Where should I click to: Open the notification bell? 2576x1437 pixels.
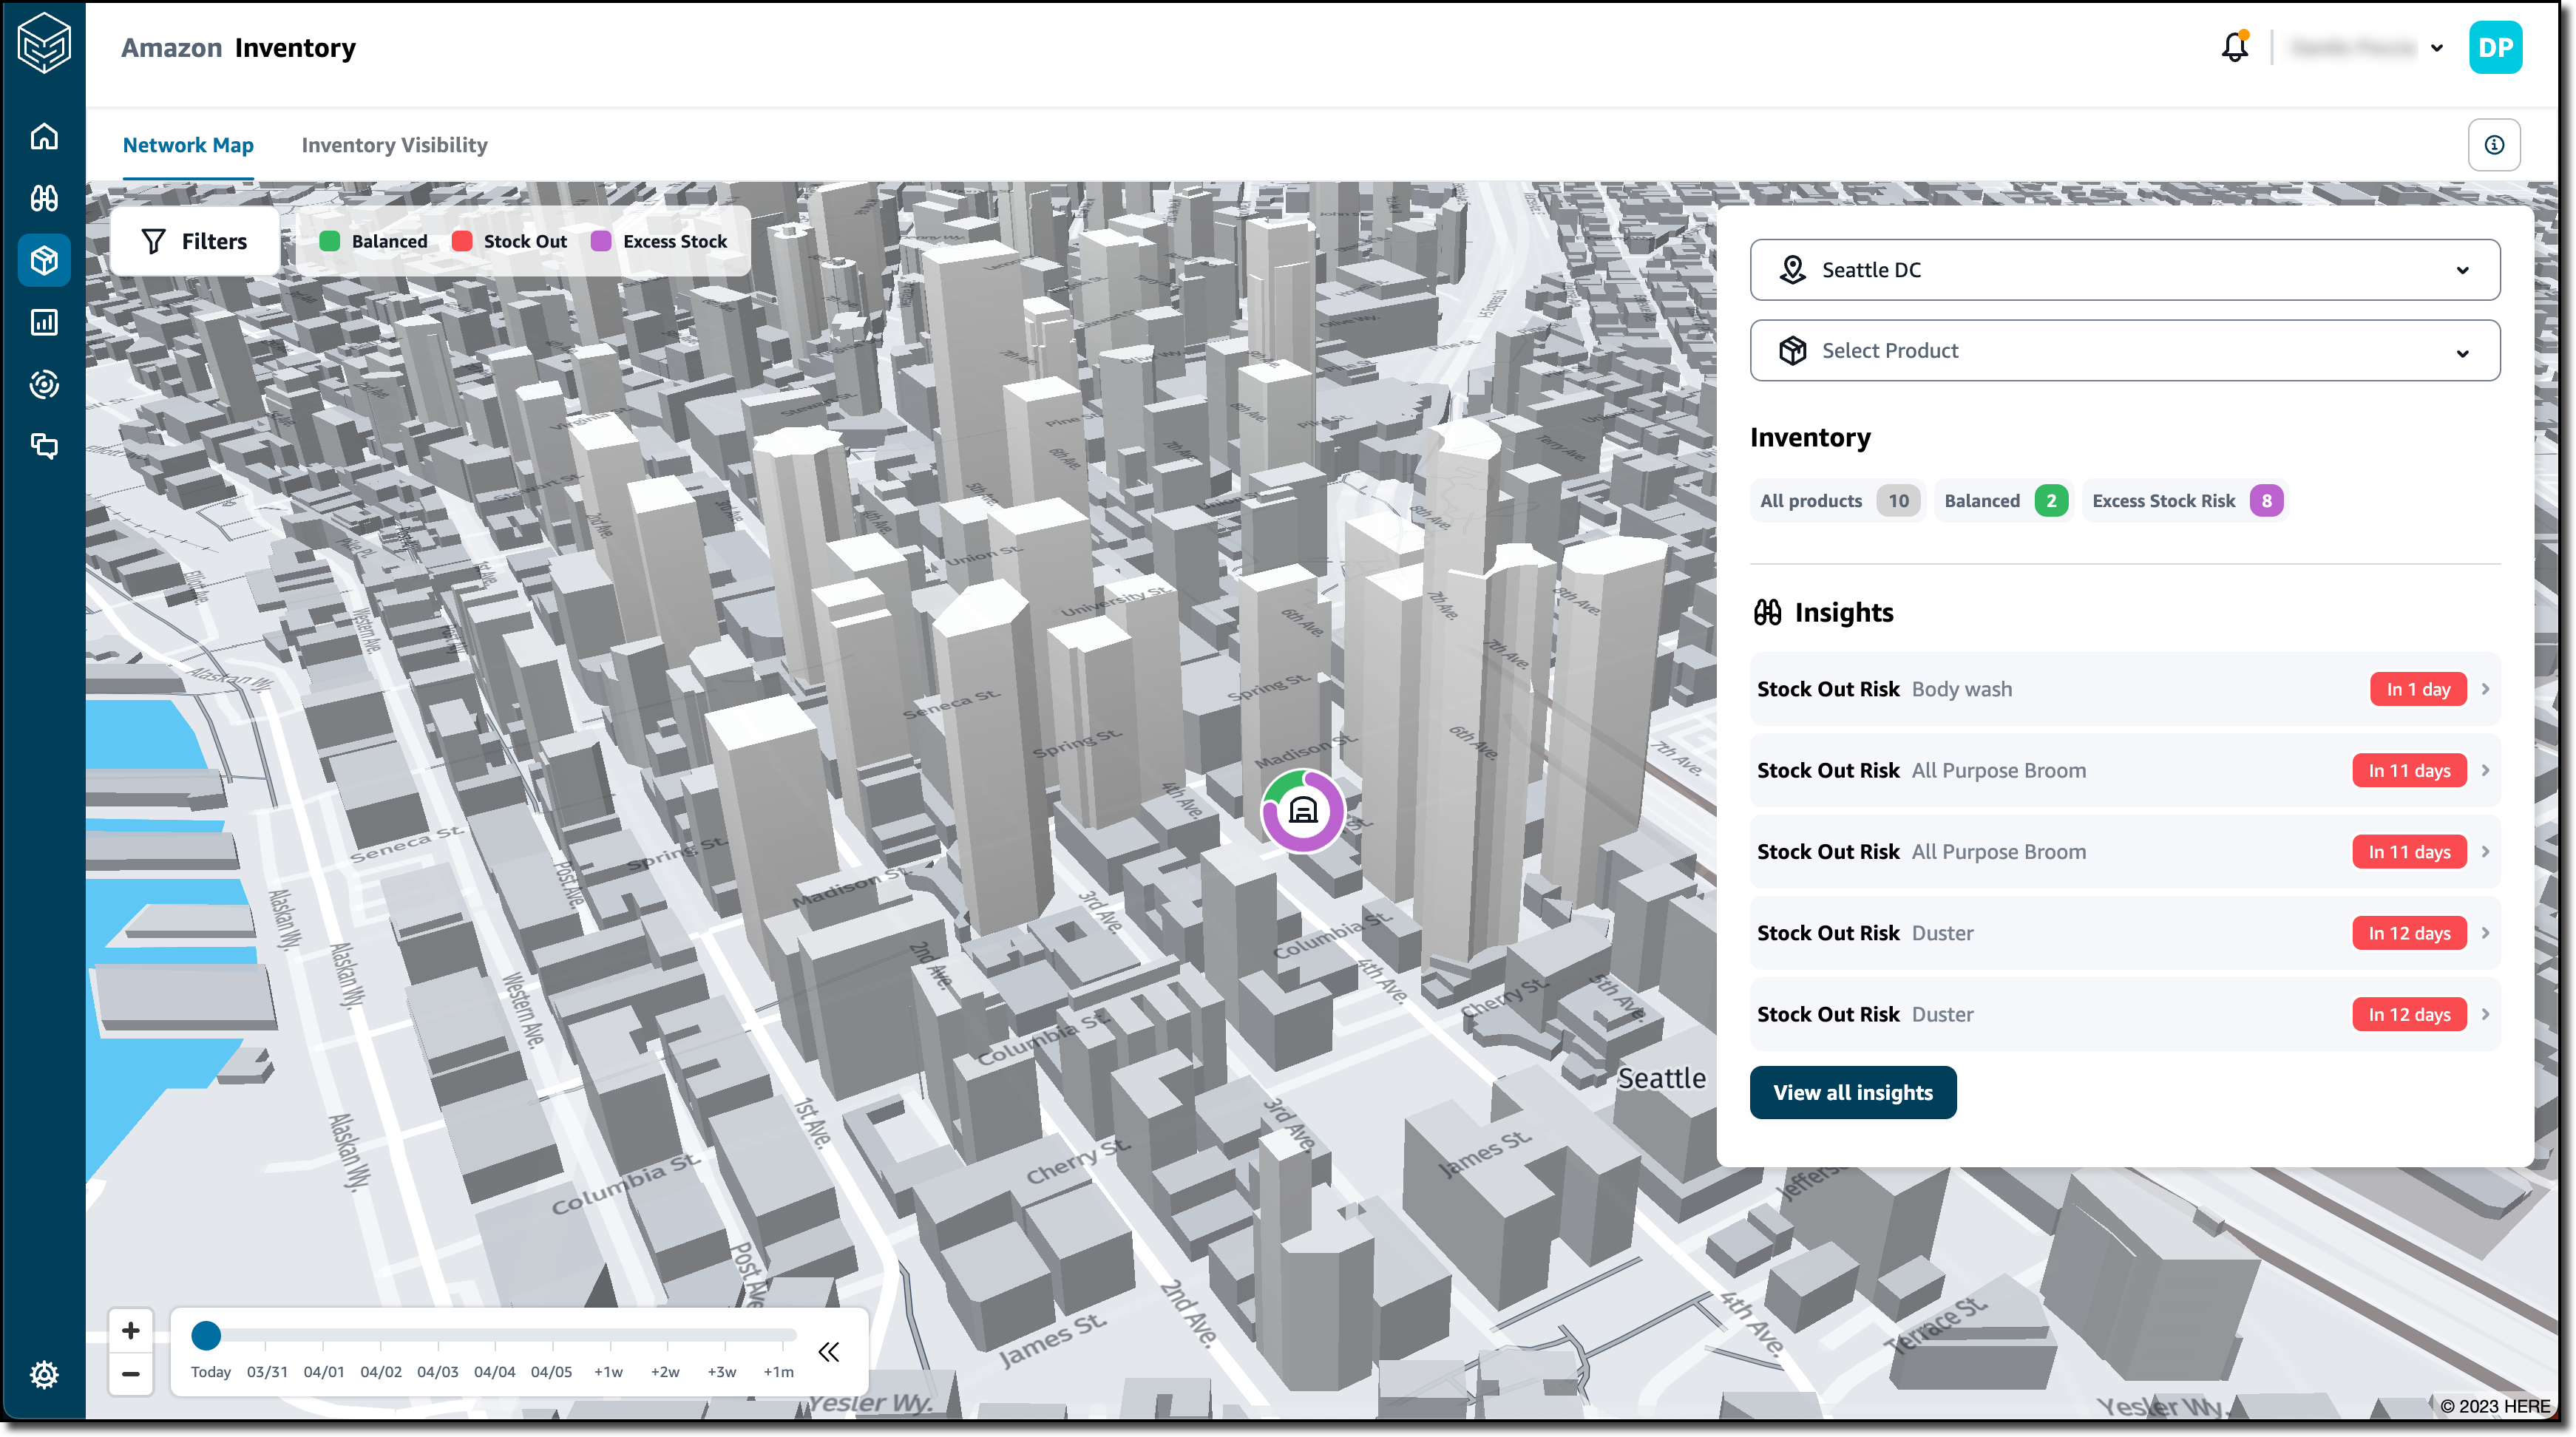click(x=2234, y=47)
